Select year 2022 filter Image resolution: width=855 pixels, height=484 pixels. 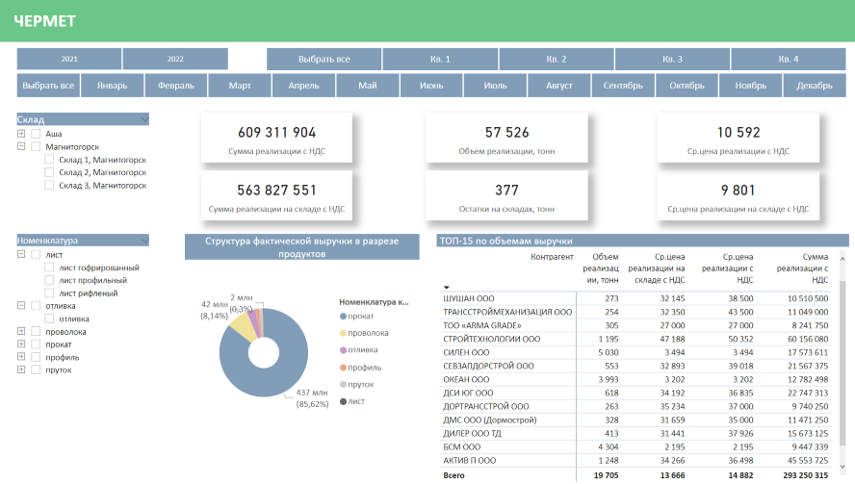tap(175, 59)
